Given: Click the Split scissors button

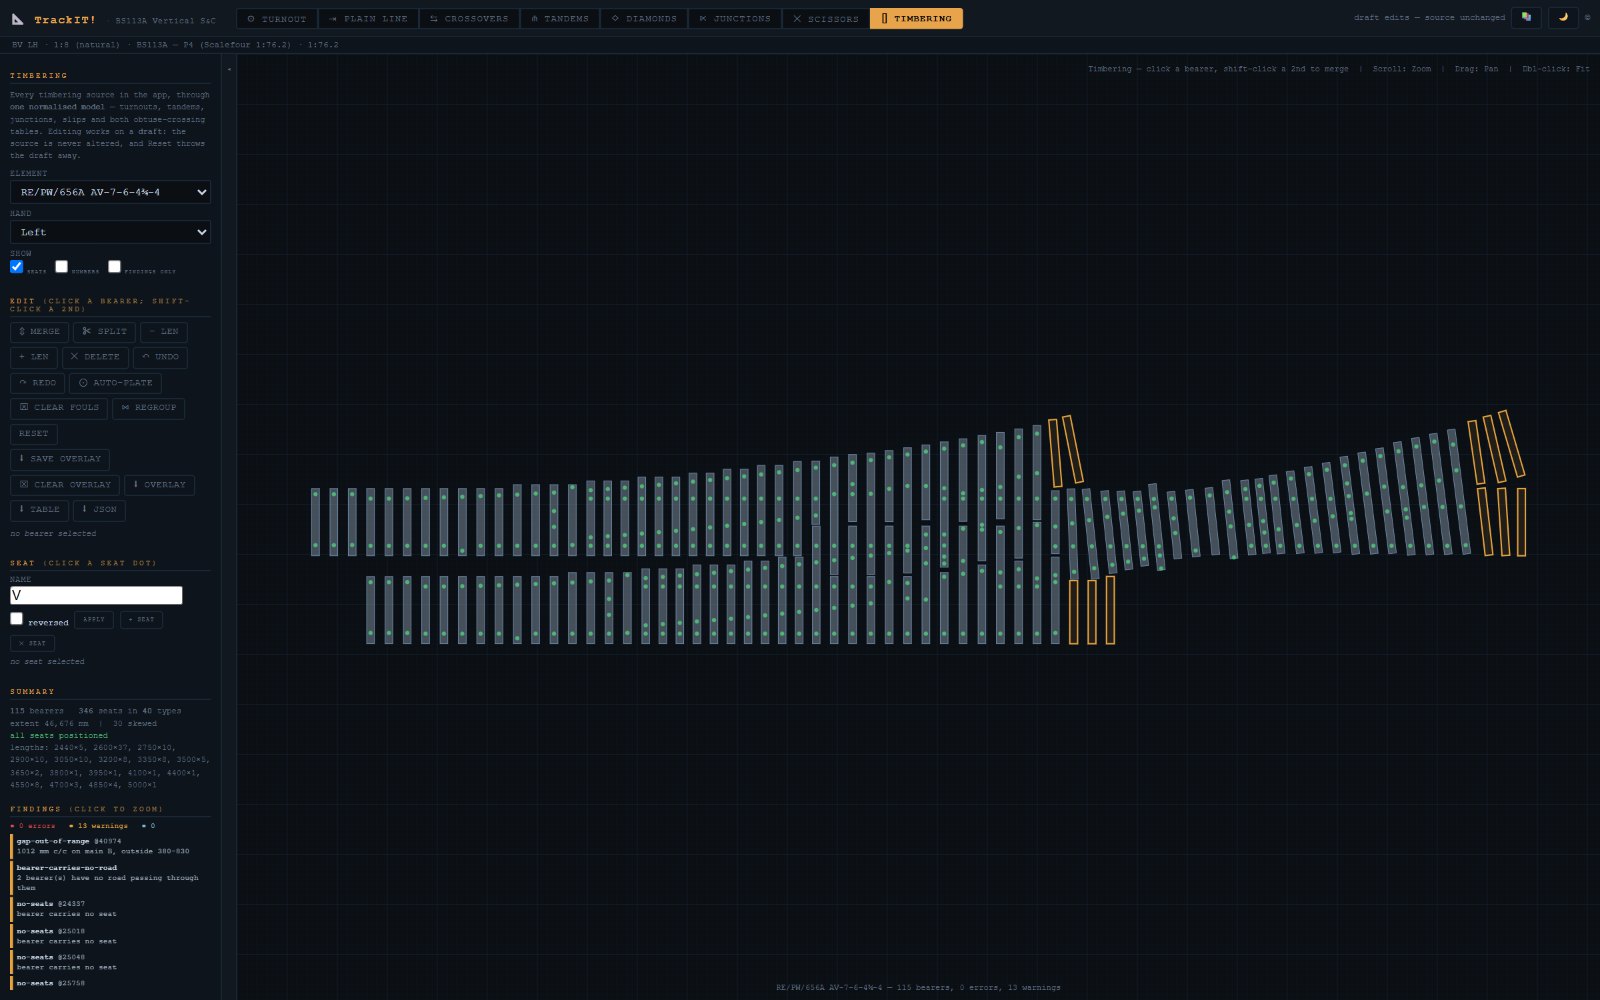Looking at the screenshot, I should click(104, 331).
